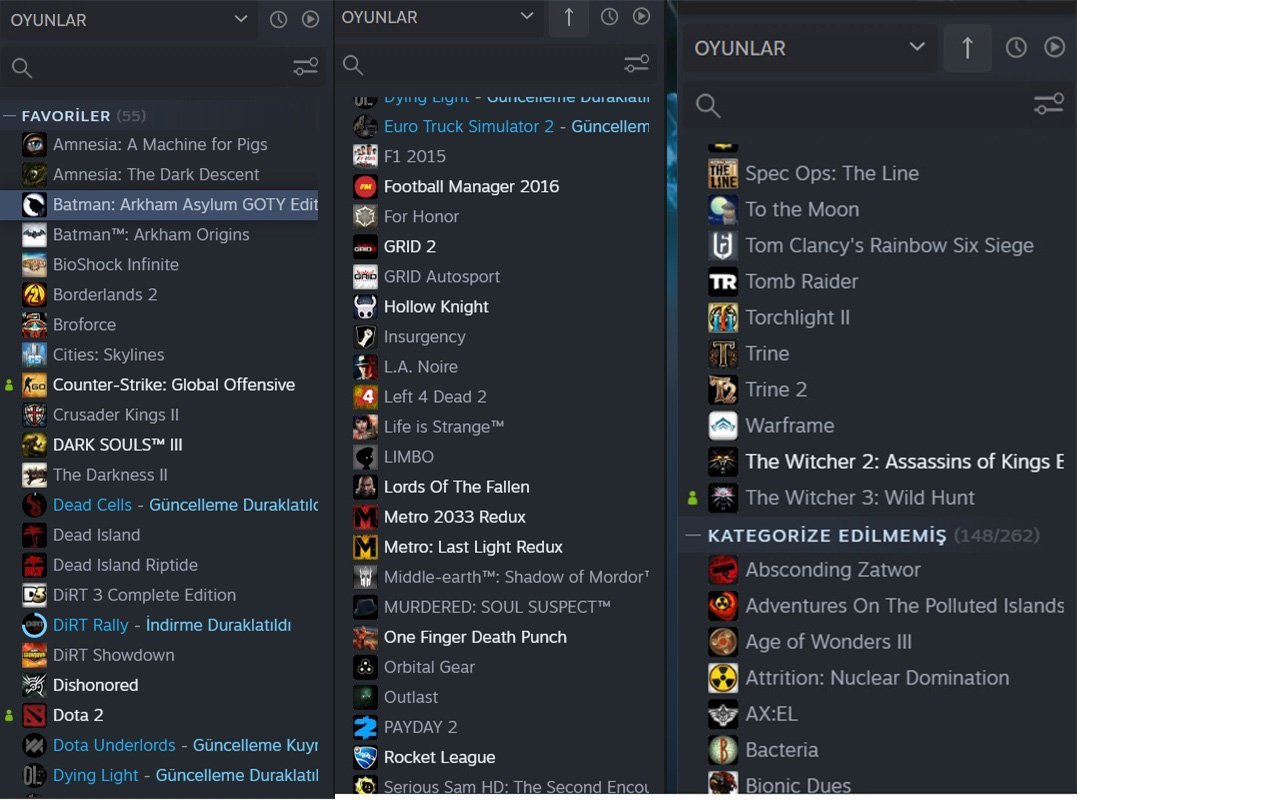Click the DiRT Rally paused download icon
The image size is (1280, 800).
click(x=34, y=625)
